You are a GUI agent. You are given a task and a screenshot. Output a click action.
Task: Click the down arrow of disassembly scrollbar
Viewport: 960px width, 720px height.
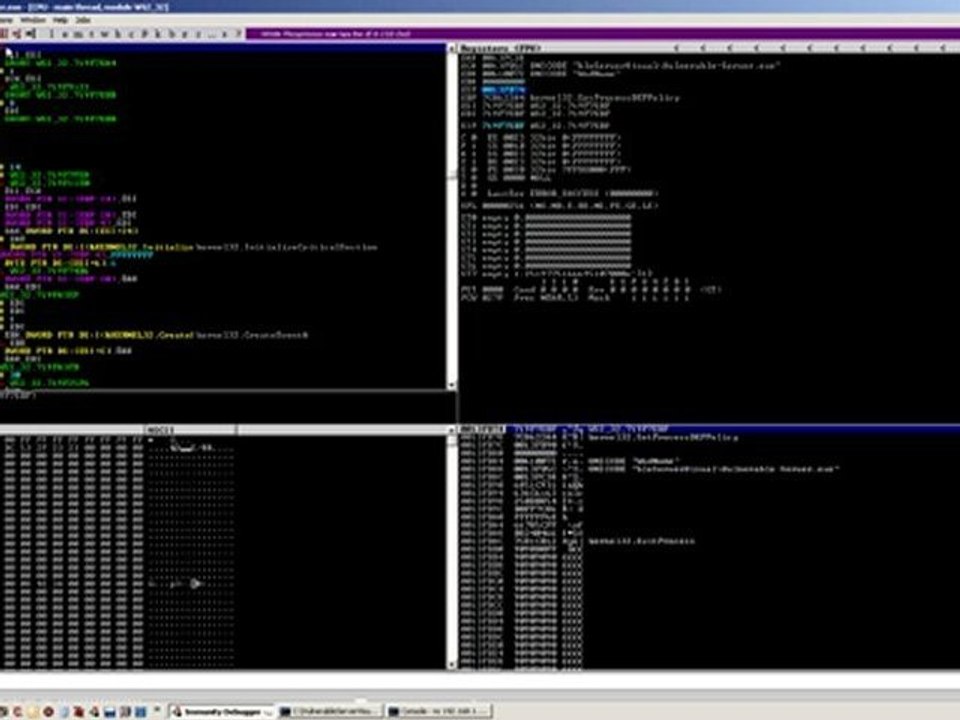click(x=452, y=385)
